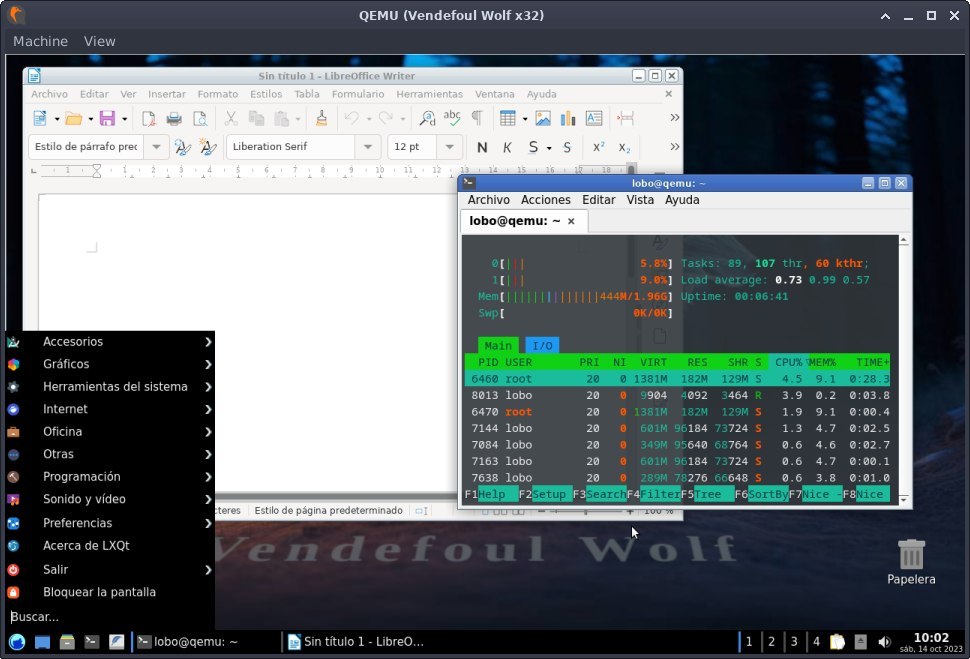
Task: Toggle print preview icon
Action: coord(200,118)
